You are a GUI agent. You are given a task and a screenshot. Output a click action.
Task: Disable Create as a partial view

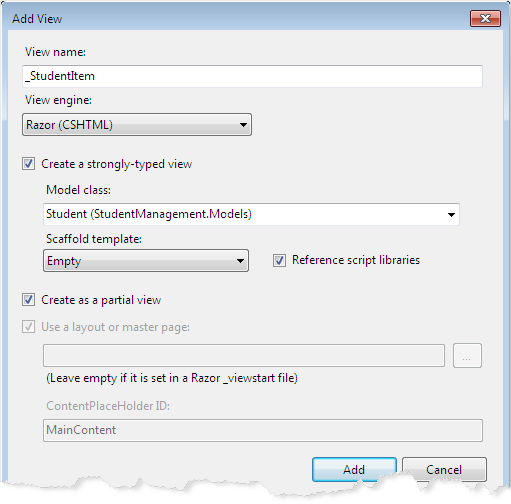[28, 300]
